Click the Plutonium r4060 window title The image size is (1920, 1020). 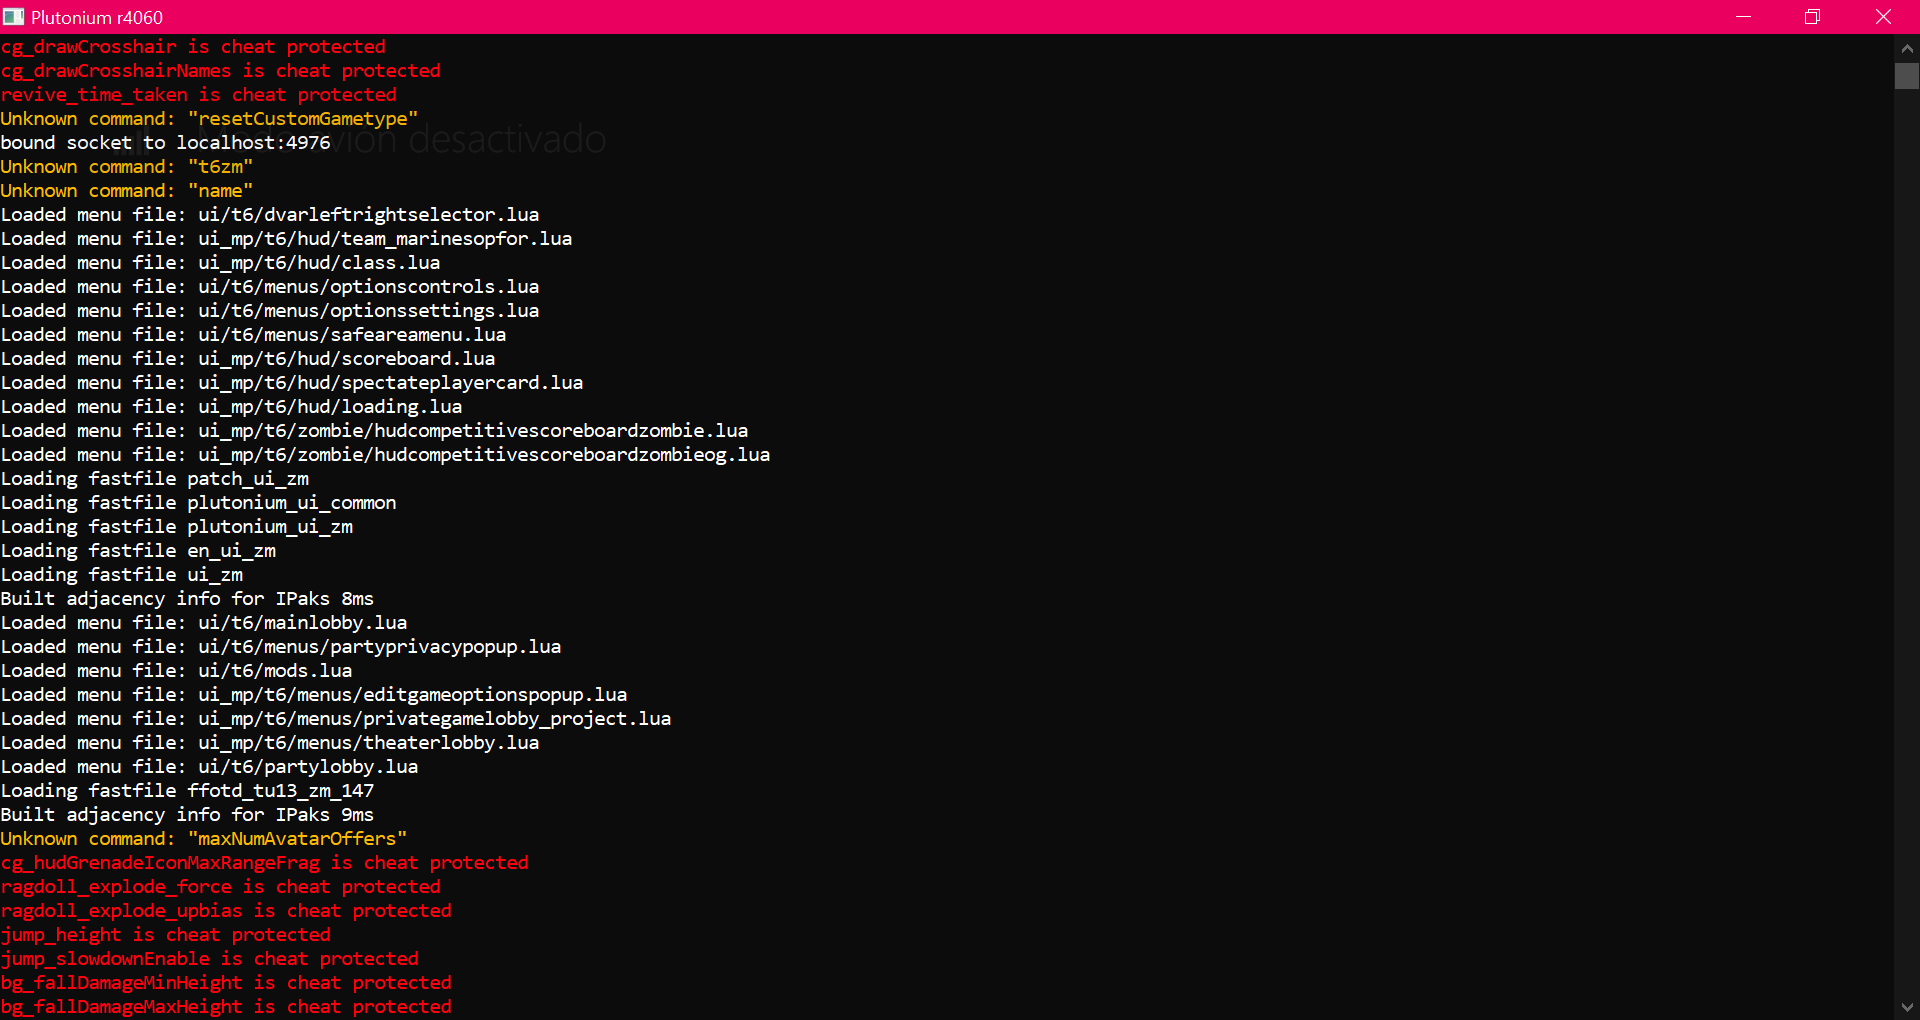coord(97,17)
